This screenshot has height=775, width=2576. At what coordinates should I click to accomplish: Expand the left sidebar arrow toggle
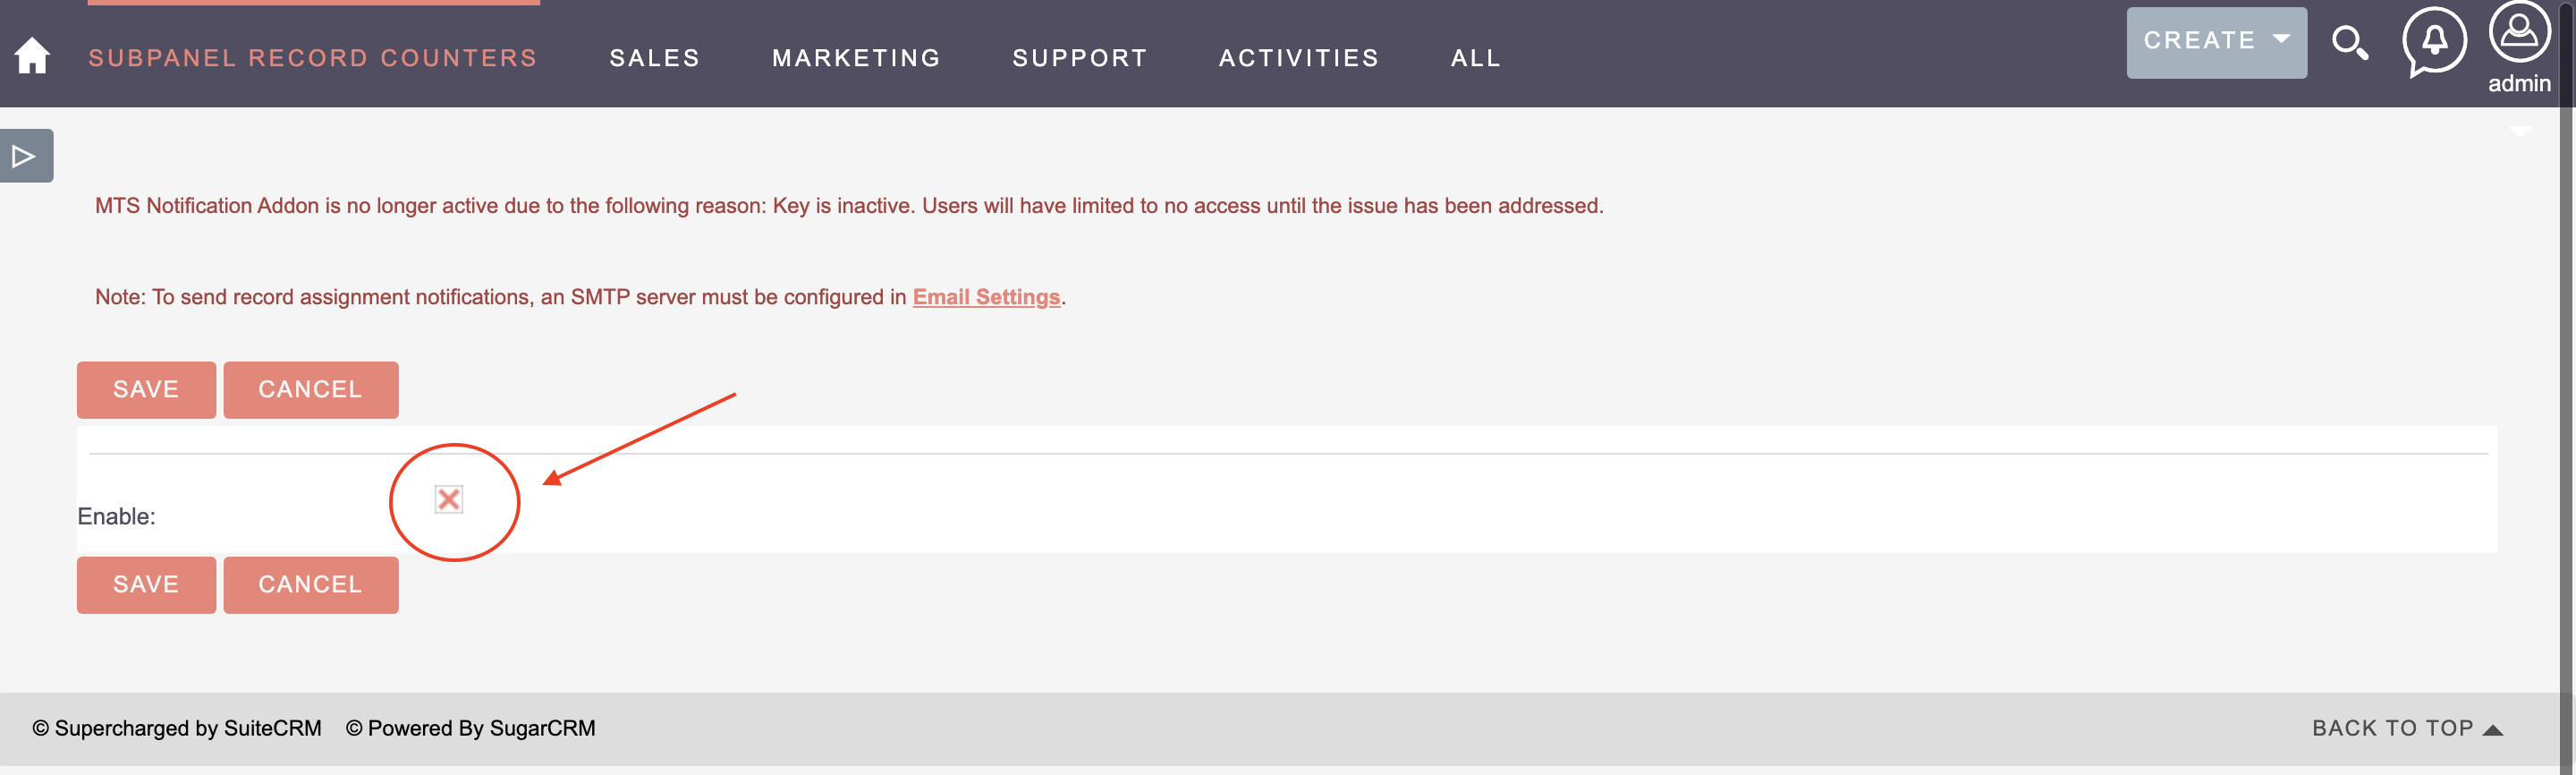[x=25, y=156]
